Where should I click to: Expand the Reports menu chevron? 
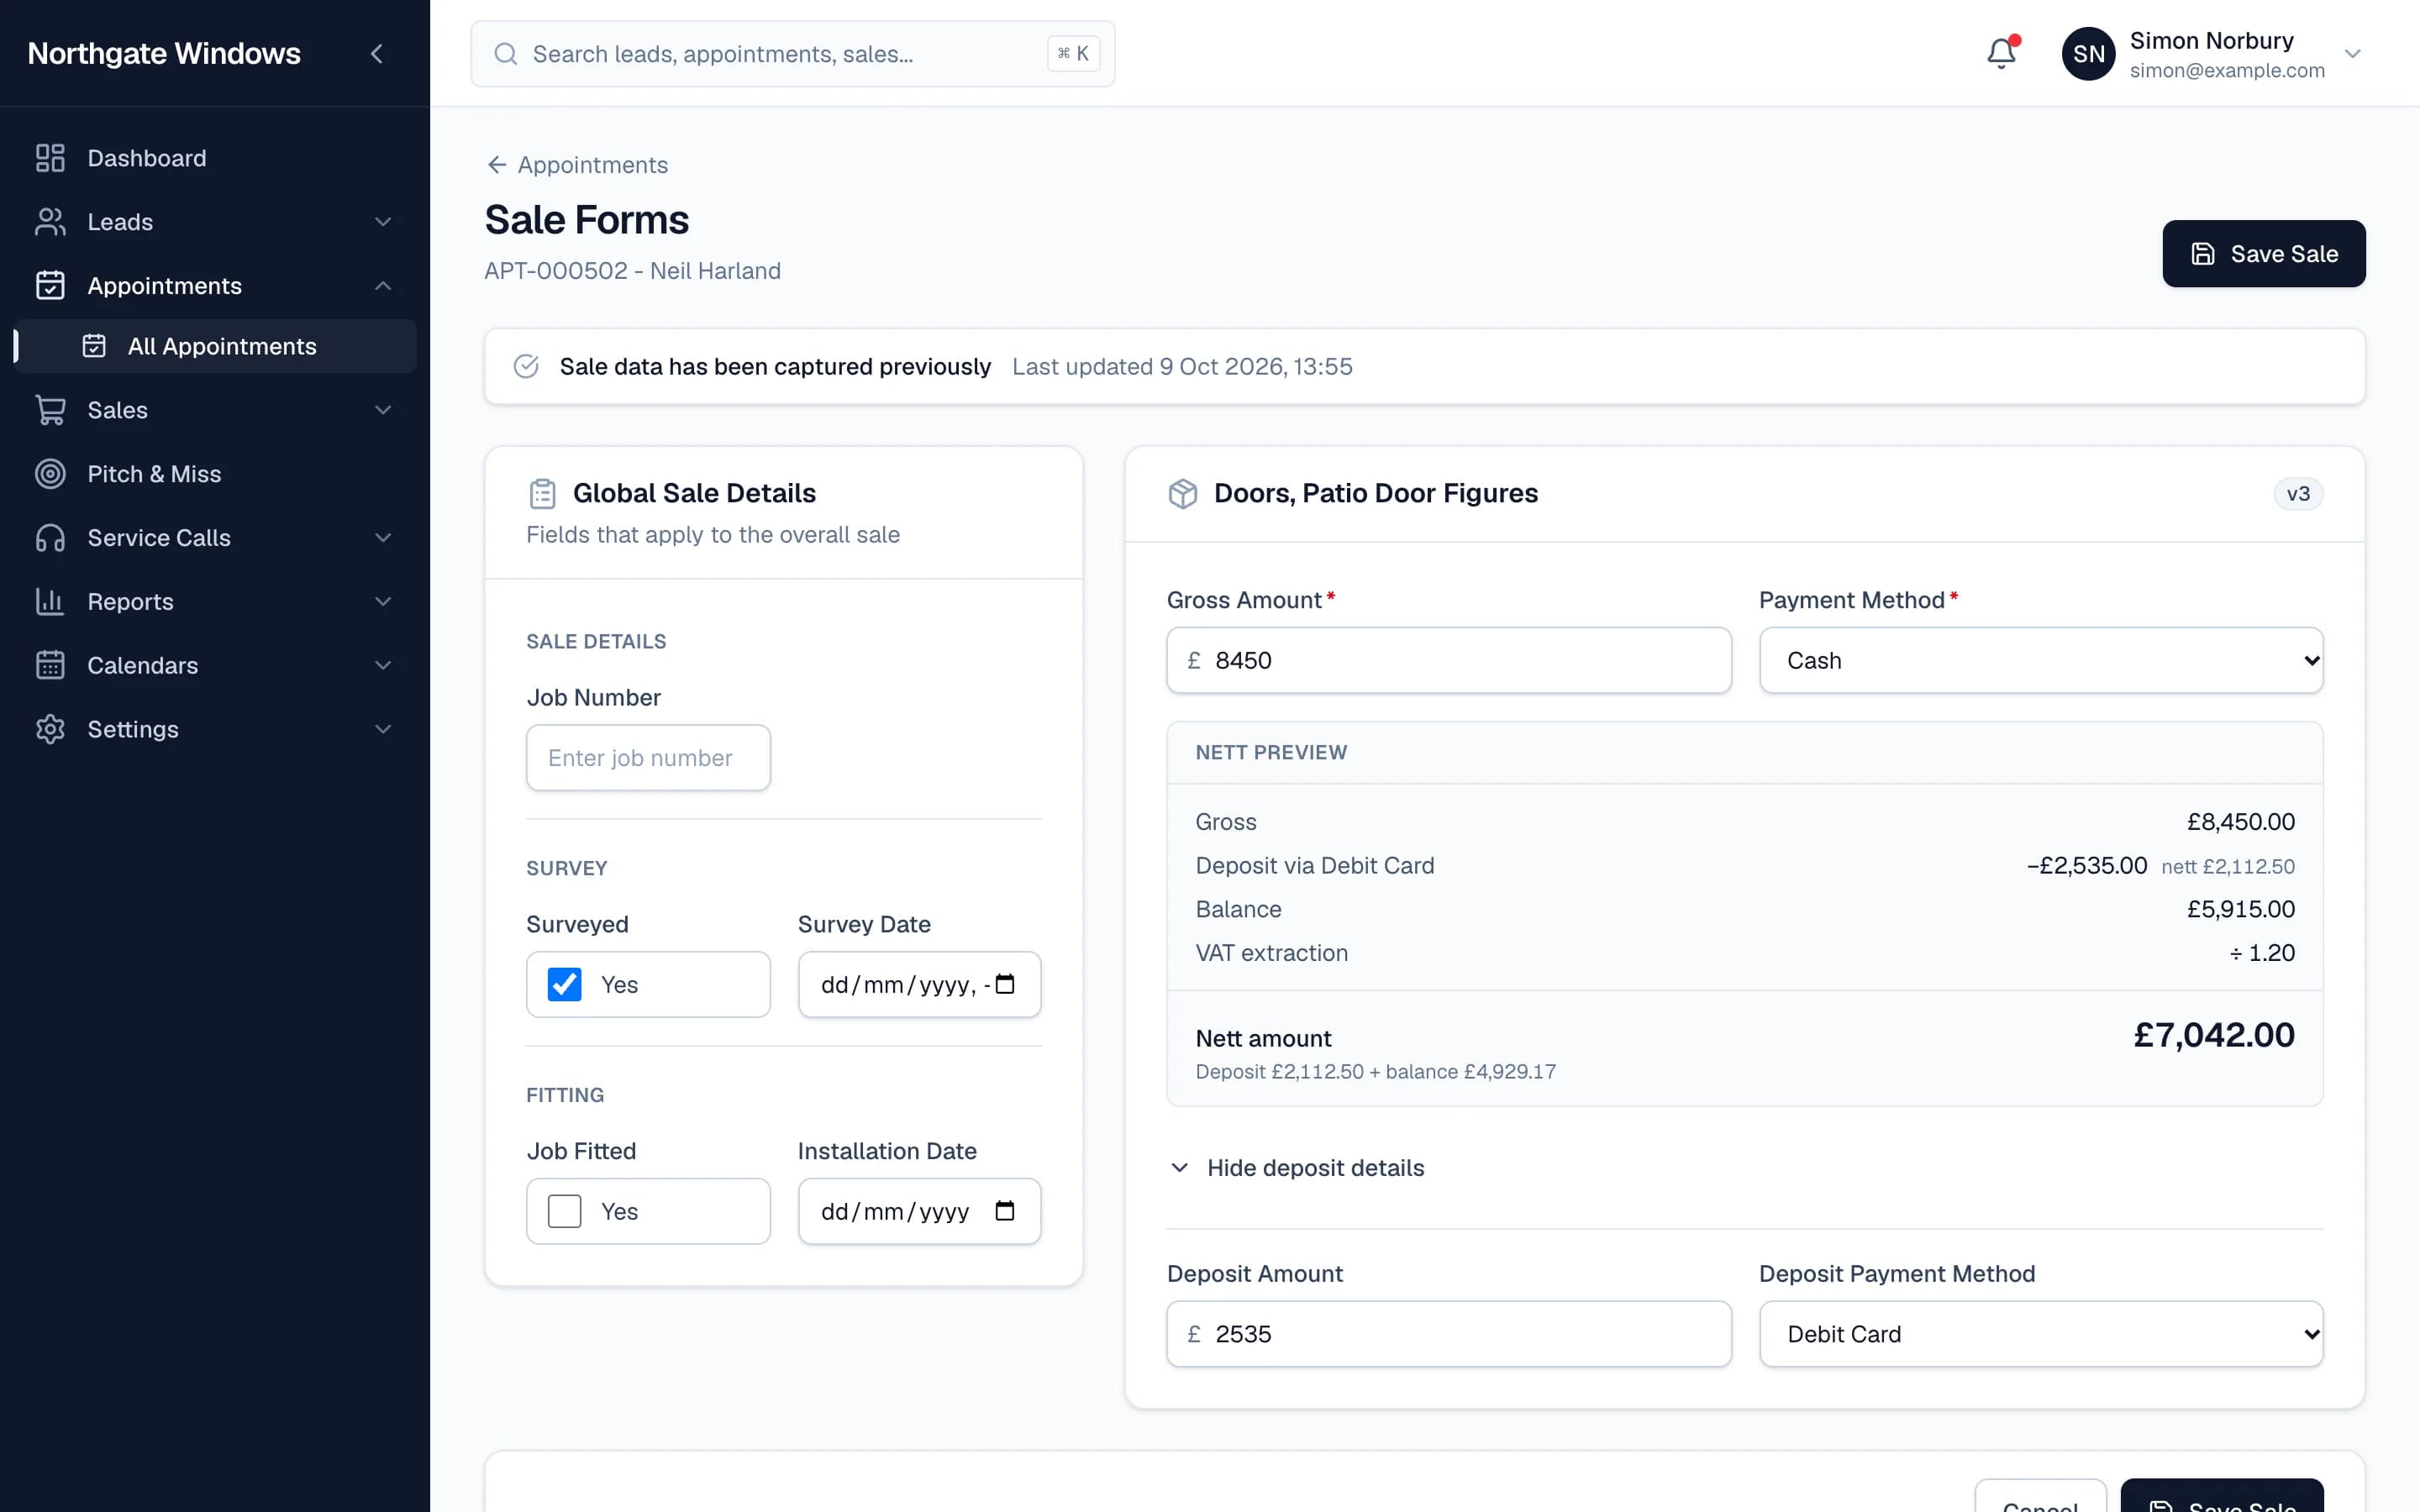tap(383, 602)
